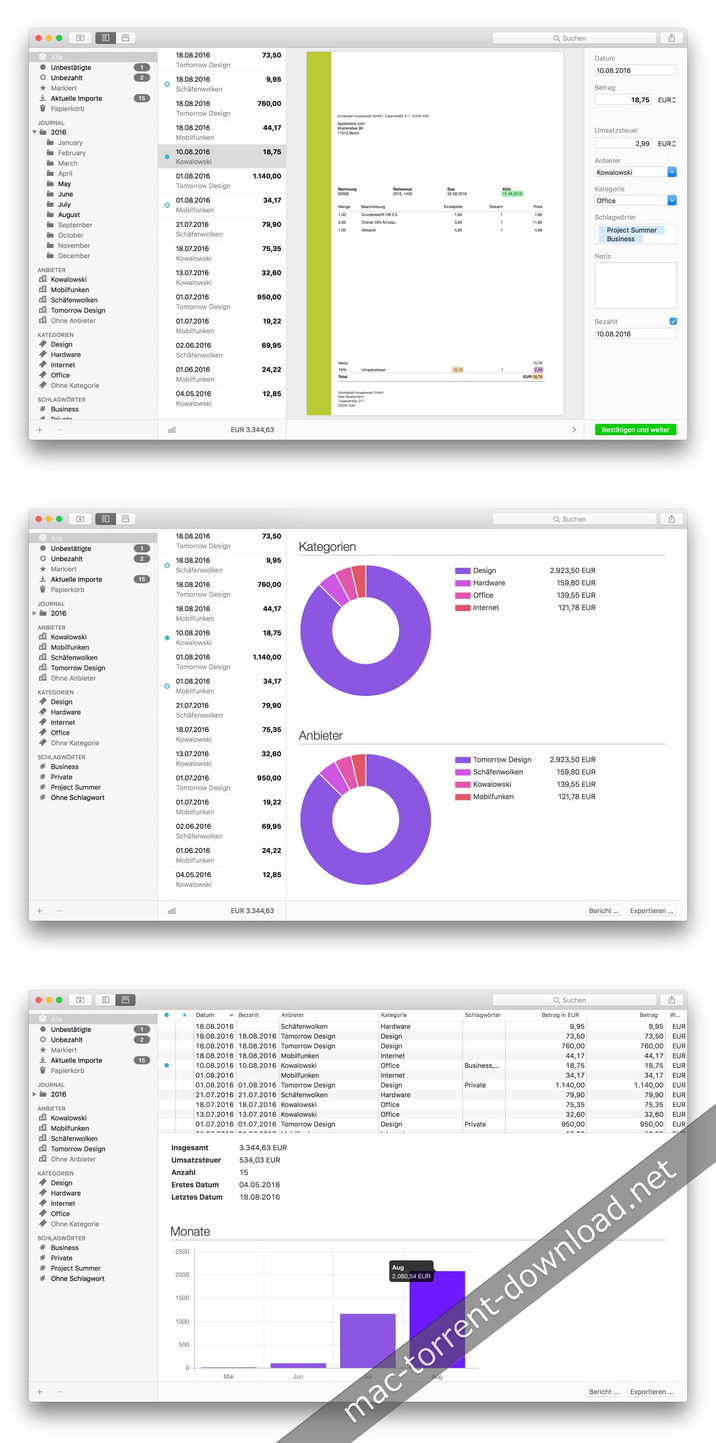Click the share icon in the invoice detail window toolbar
This screenshot has width=716, height=1443.
672,38
